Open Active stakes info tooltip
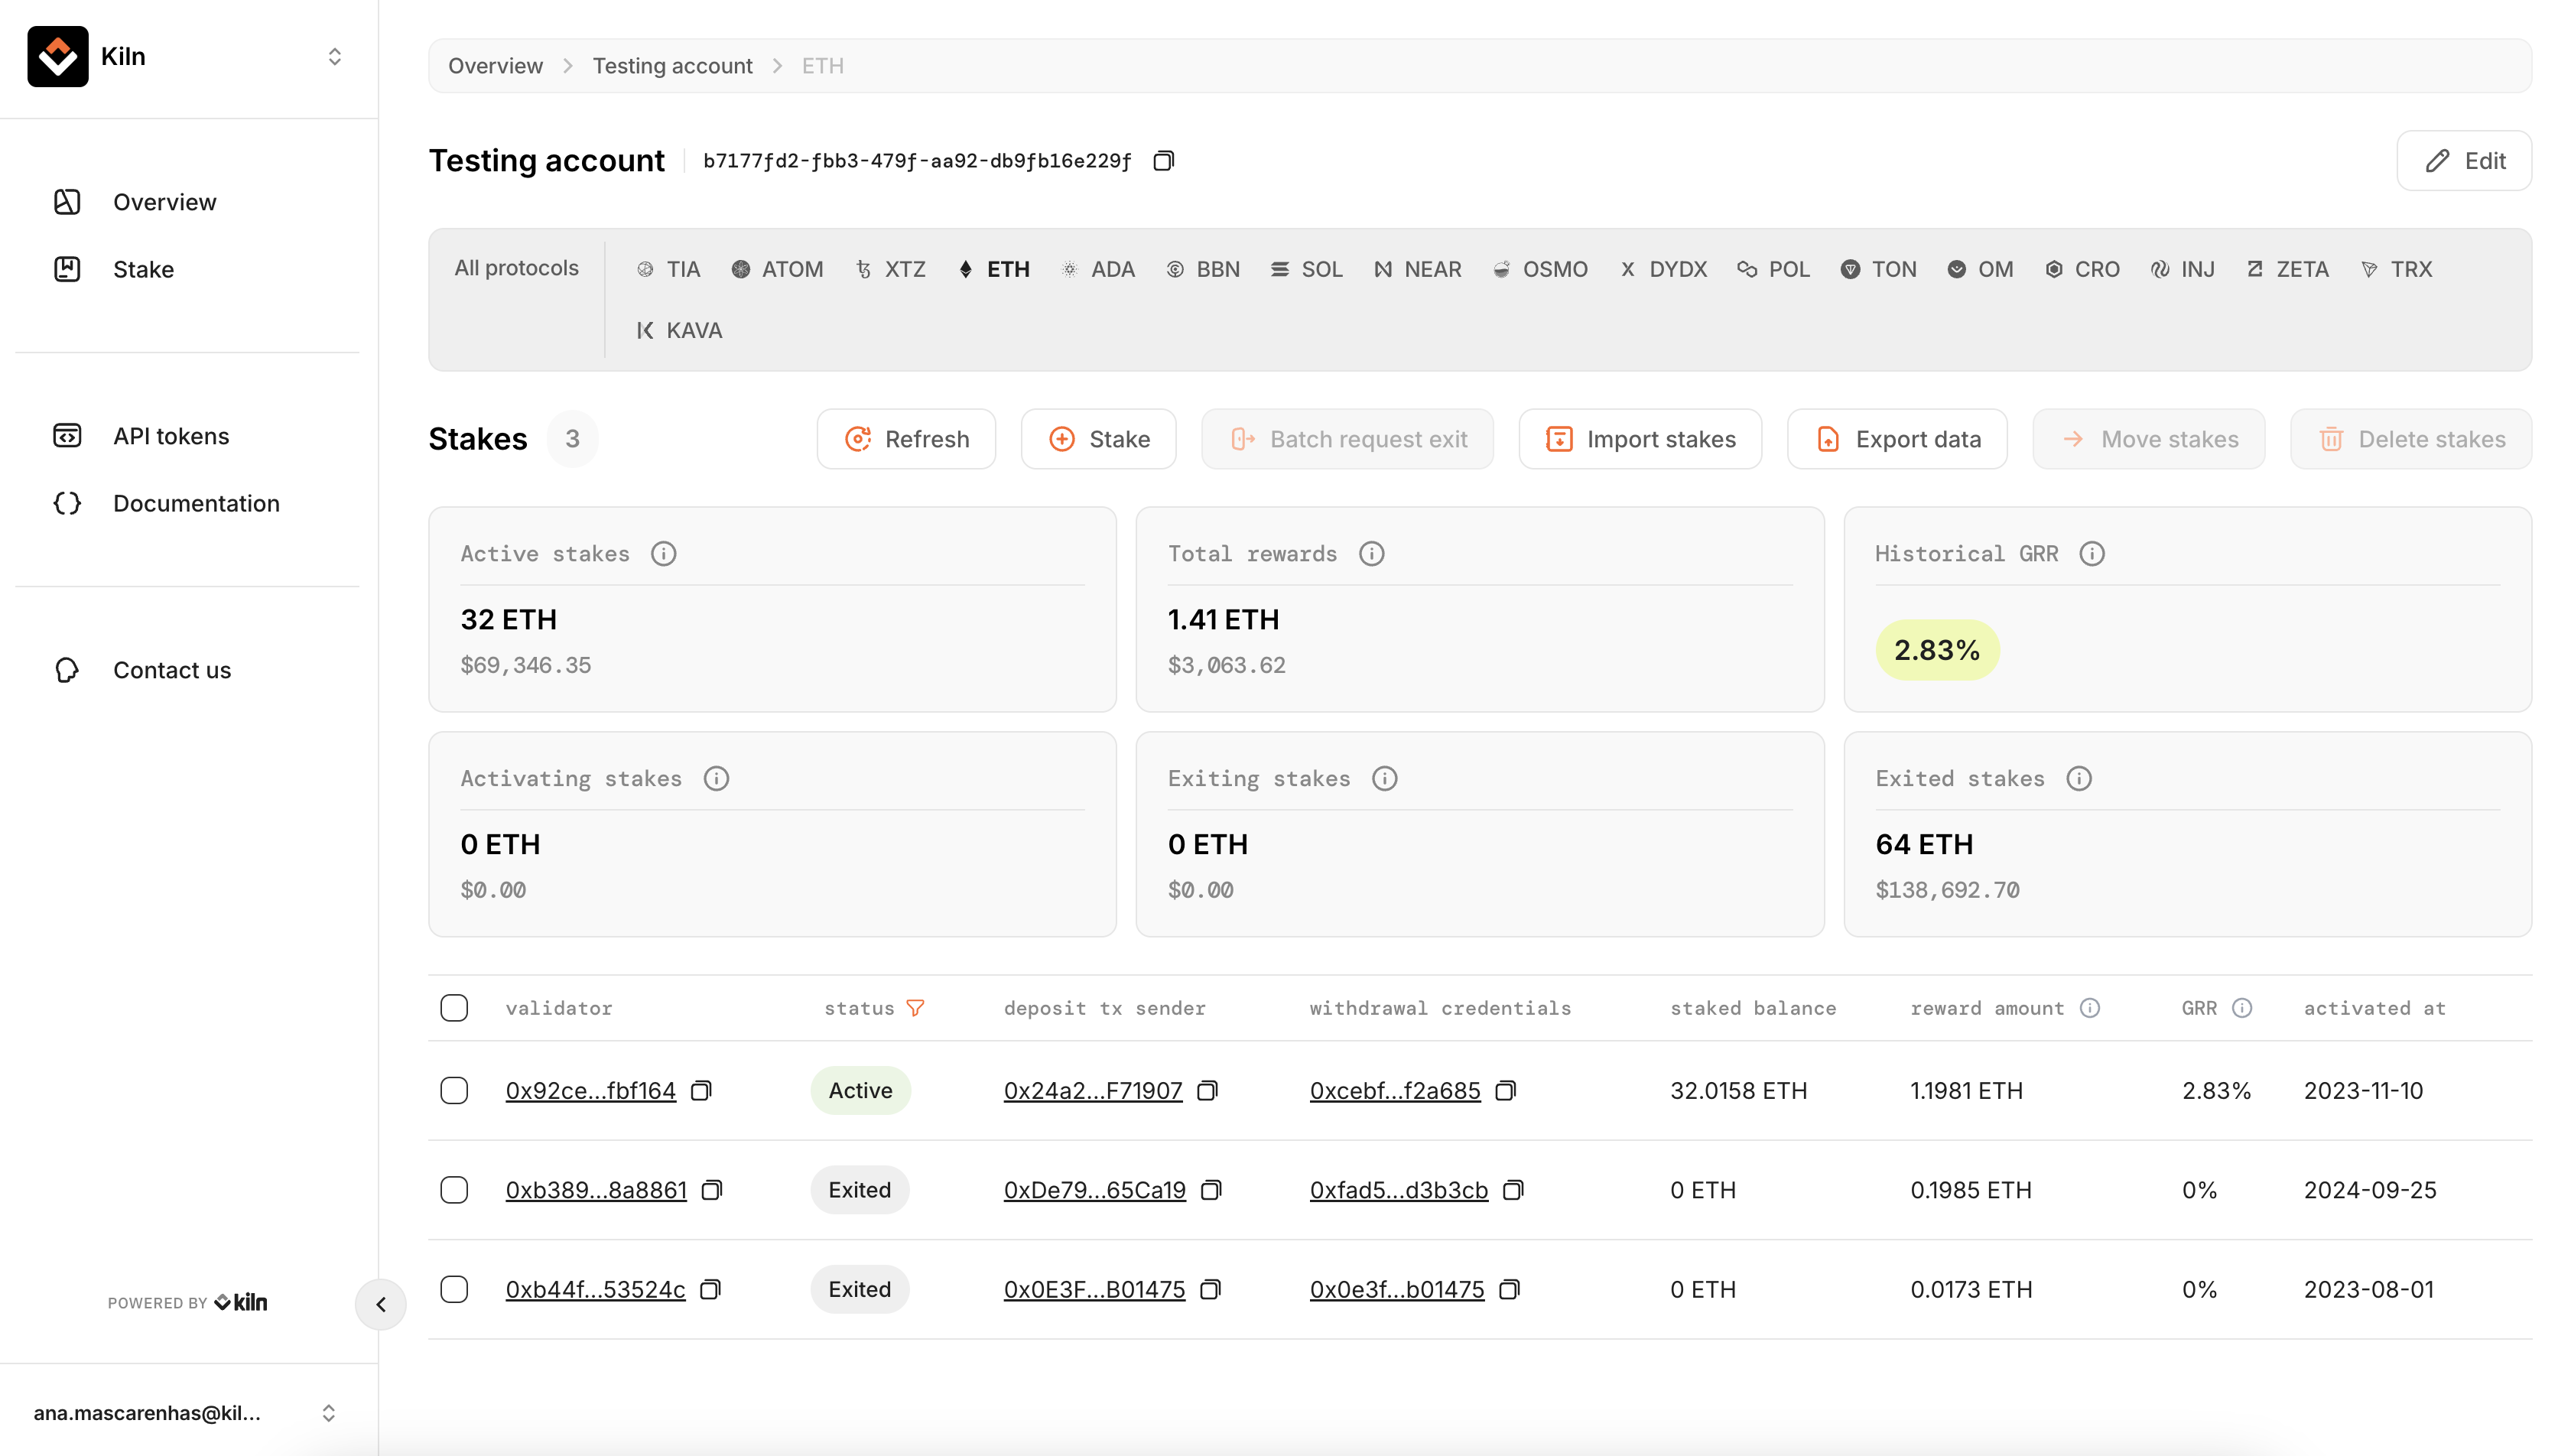Viewport: 2571px width, 1456px height. click(663, 554)
